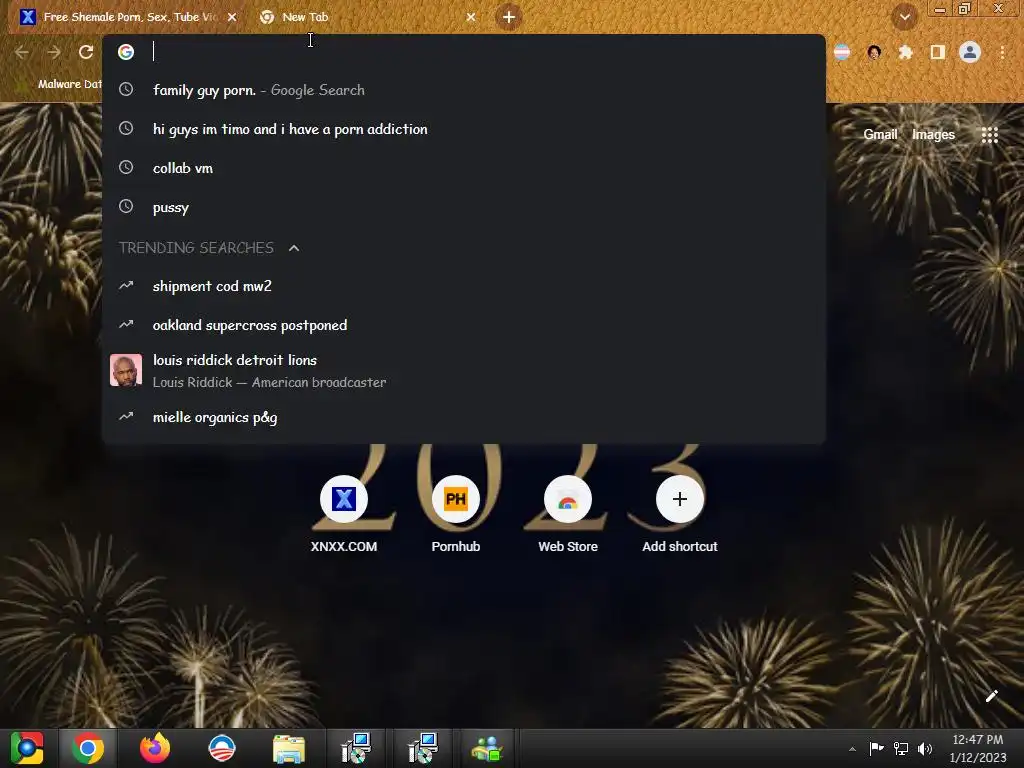Click the striped flag extension icon
Viewport: 1024px width, 768px height.
pyautogui.click(x=842, y=52)
